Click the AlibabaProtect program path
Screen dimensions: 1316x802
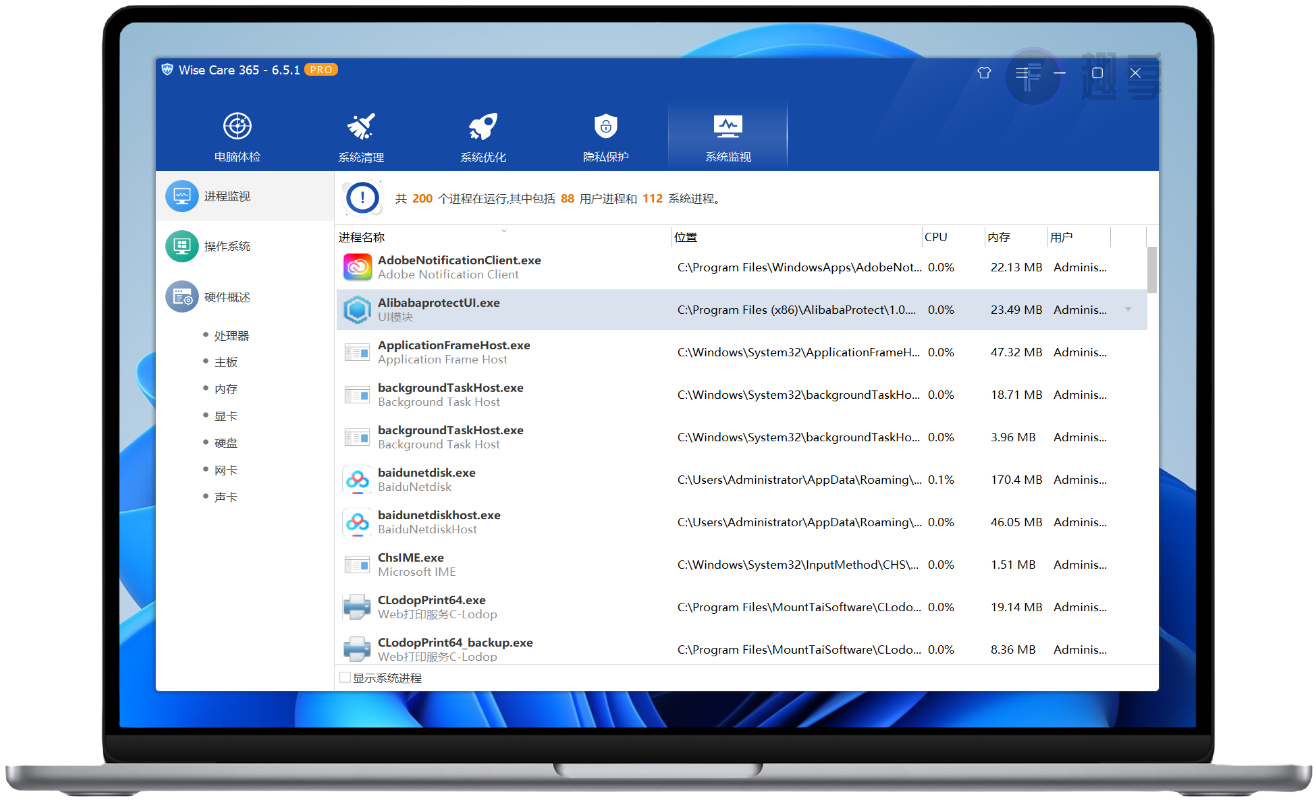click(x=797, y=310)
